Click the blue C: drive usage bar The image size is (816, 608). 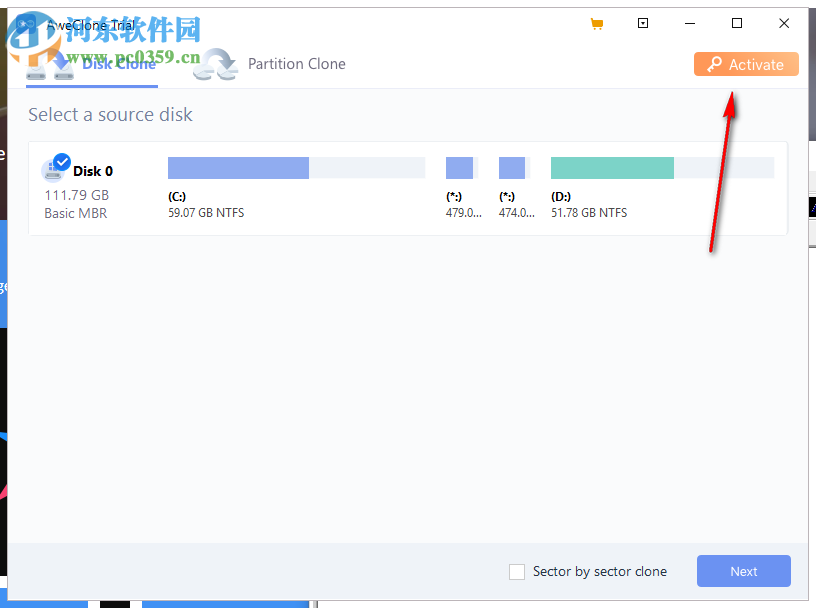pyautogui.click(x=238, y=167)
